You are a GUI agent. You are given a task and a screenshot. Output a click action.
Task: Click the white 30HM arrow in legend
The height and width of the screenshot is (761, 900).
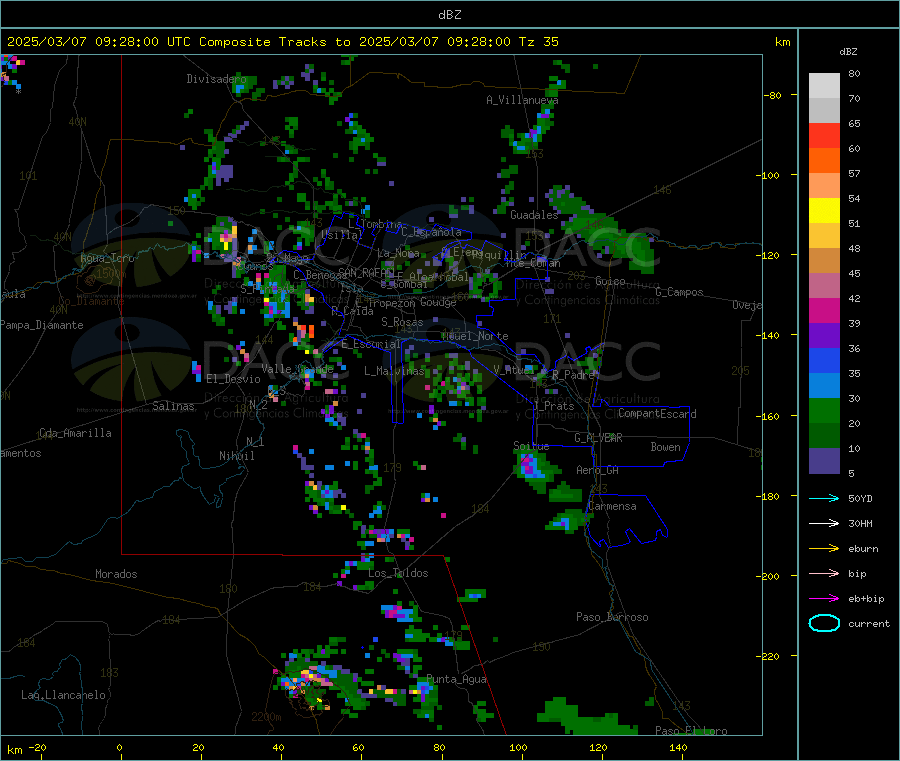[x=824, y=523]
